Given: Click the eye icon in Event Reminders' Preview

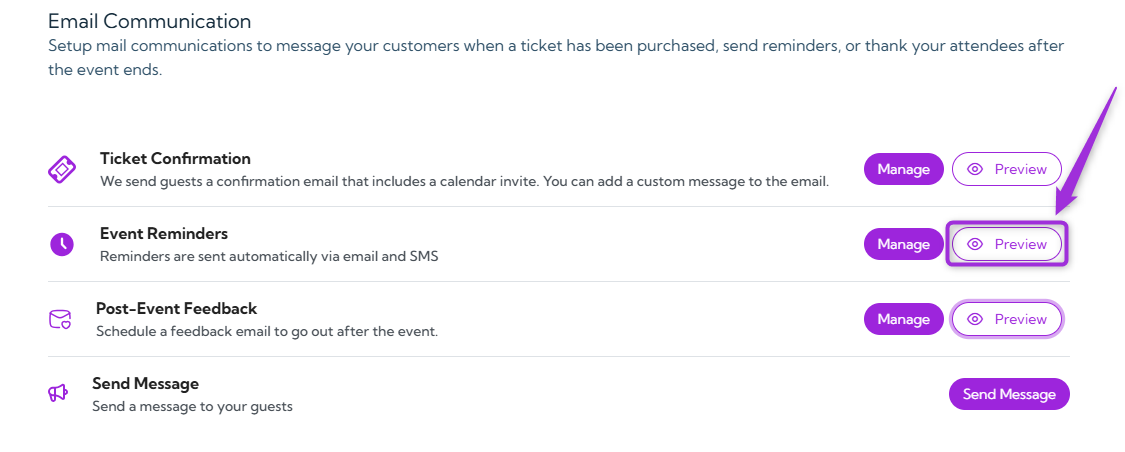Looking at the screenshot, I should click(x=975, y=244).
